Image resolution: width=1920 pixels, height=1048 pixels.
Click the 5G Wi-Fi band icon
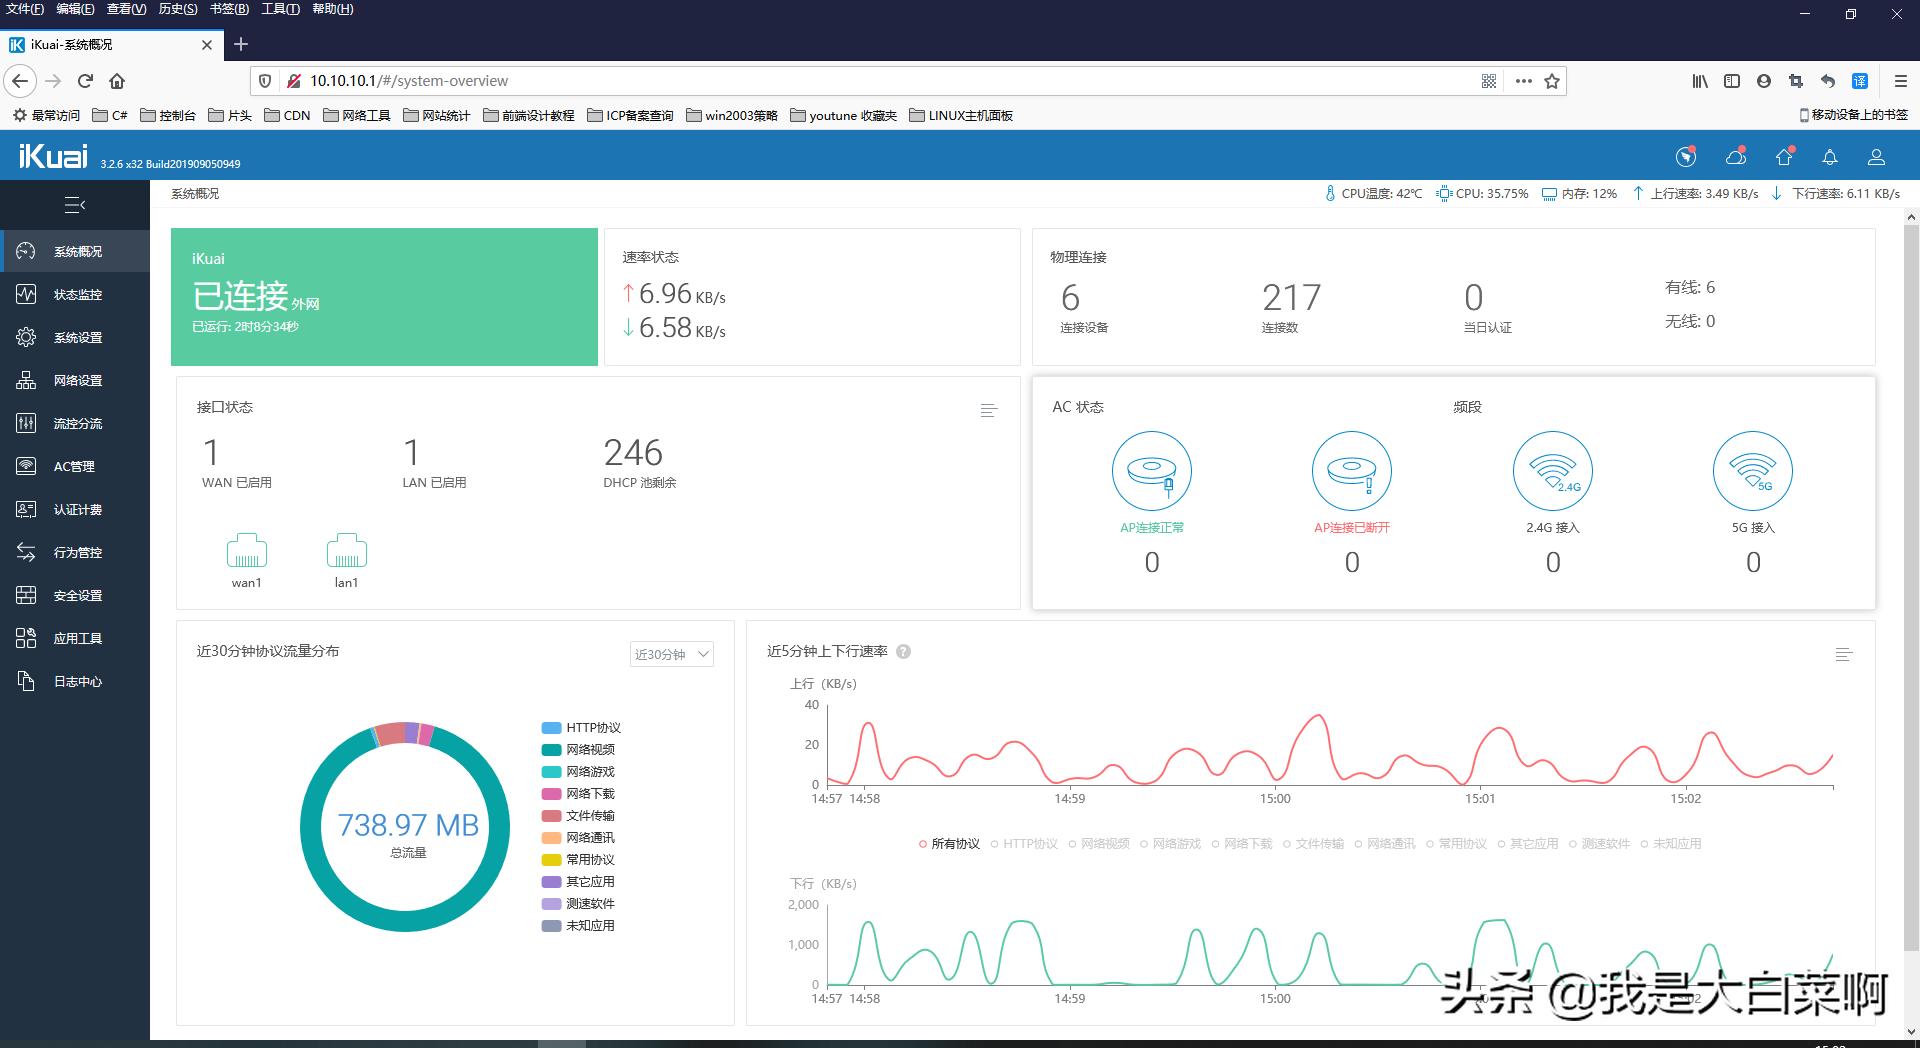[1752, 471]
